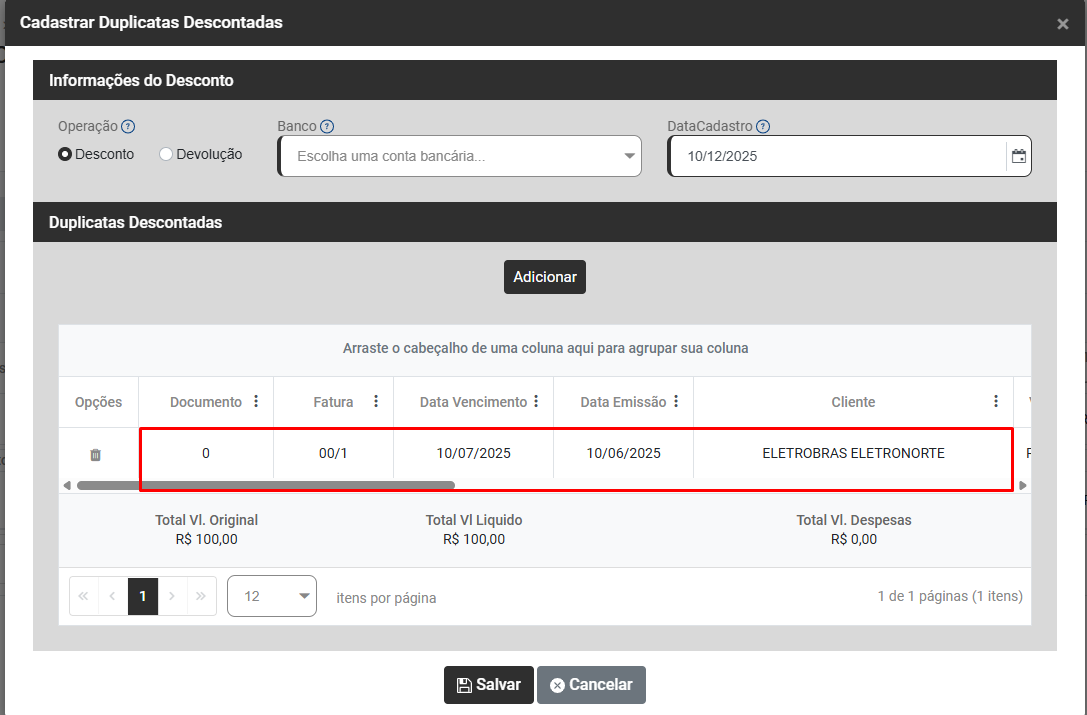The height and width of the screenshot is (715, 1087).
Task: Click help icon beside Banco label
Action: coord(327,127)
